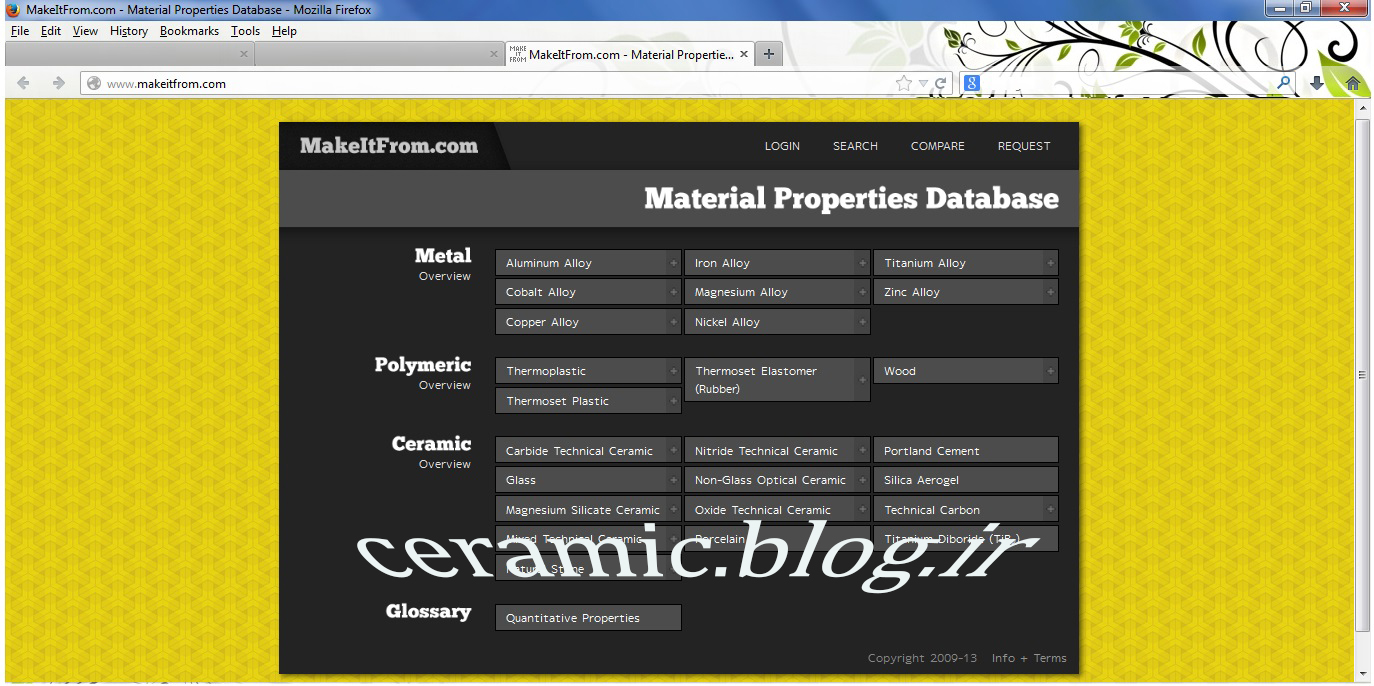Expand Aluminum Alloy plus icon
This screenshot has height=686, width=1374.
tap(673, 263)
